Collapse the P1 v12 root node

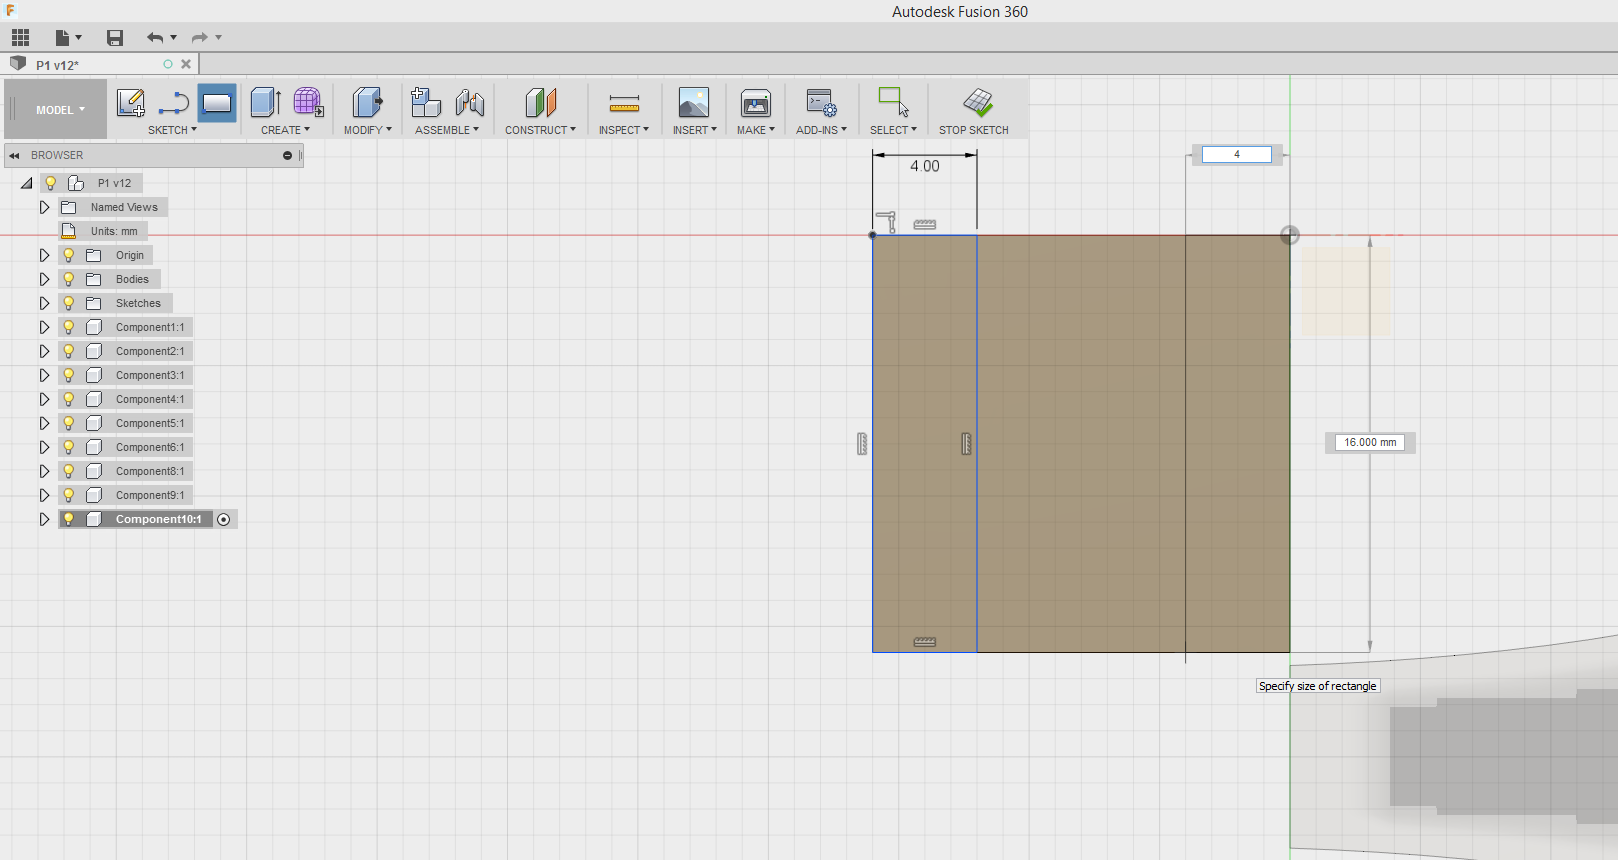(x=27, y=183)
